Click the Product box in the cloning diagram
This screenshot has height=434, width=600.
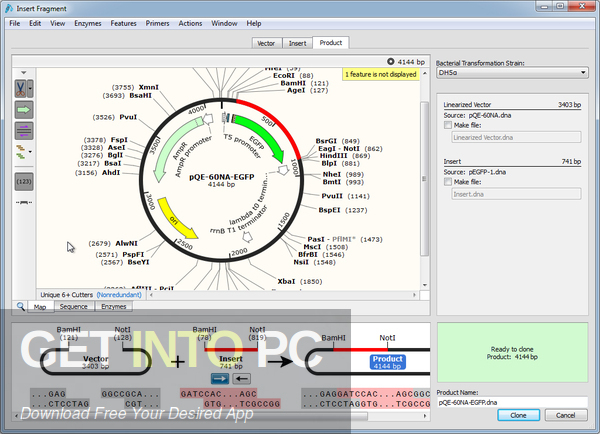[x=388, y=362]
